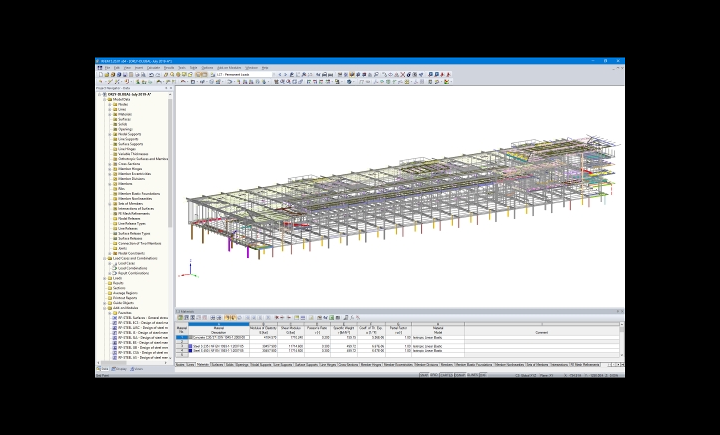The width and height of the screenshot is (720, 435).
Task: Go to next load case arrow
Action: pyautogui.click(x=286, y=74)
